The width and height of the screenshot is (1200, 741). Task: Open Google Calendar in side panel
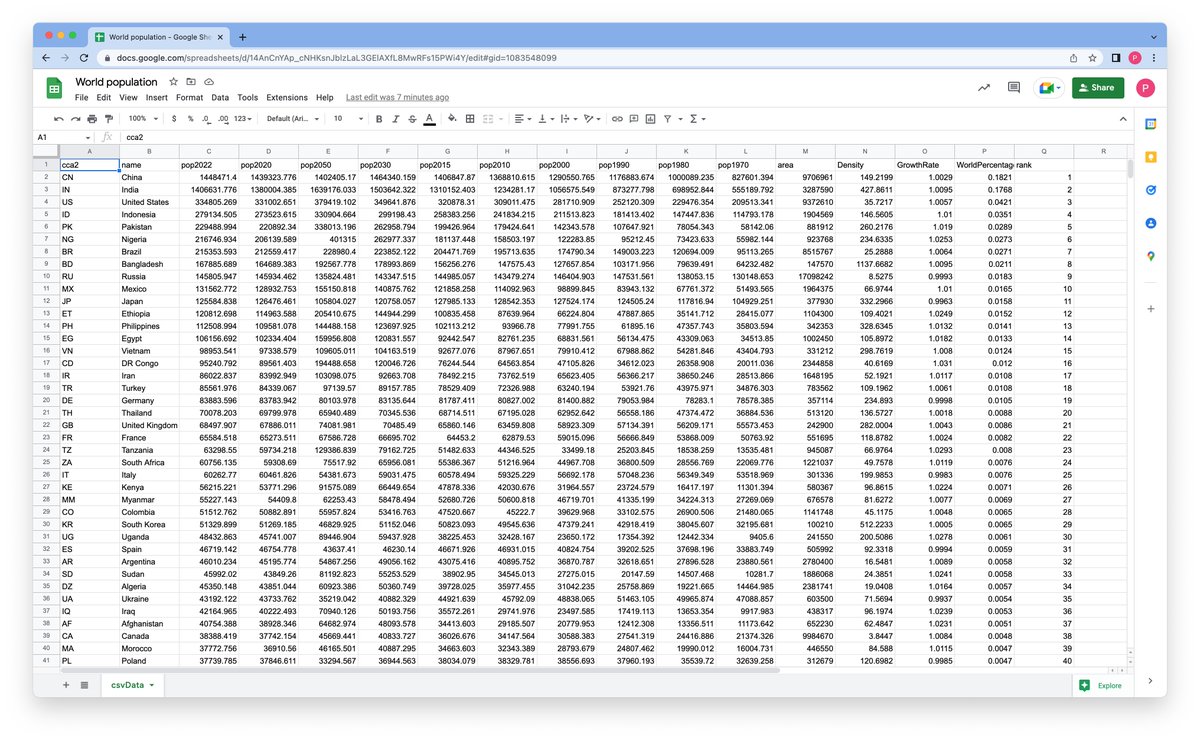tap(1151, 124)
